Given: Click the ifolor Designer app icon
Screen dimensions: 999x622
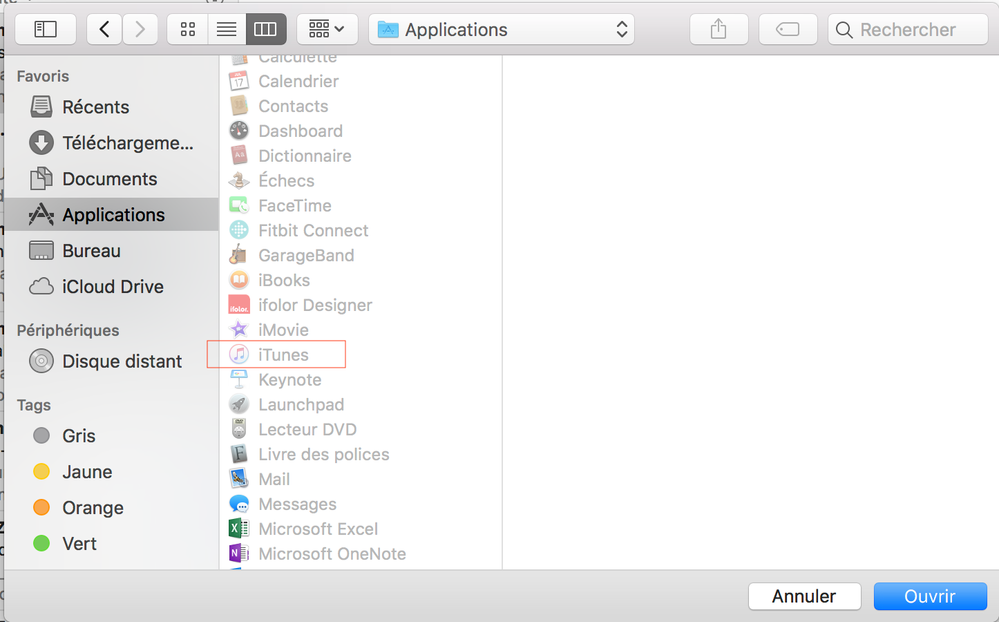Looking at the screenshot, I should [x=239, y=305].
